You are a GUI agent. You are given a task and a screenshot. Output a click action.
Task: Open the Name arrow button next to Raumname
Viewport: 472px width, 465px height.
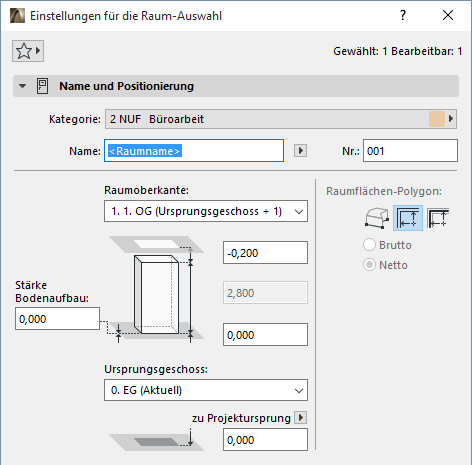click(x=300, y=151)
